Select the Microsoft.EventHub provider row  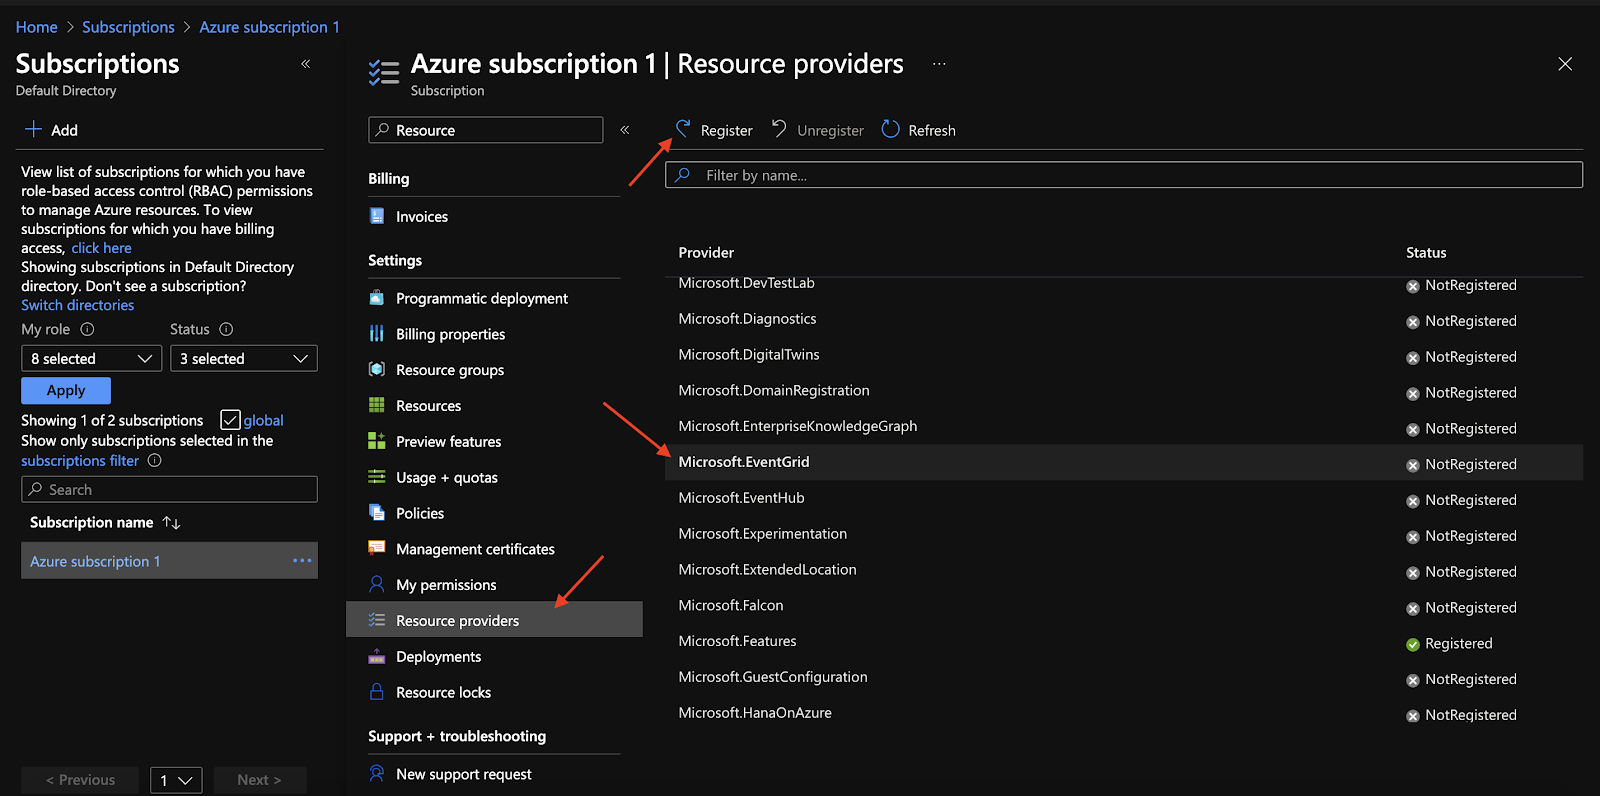1124,498
